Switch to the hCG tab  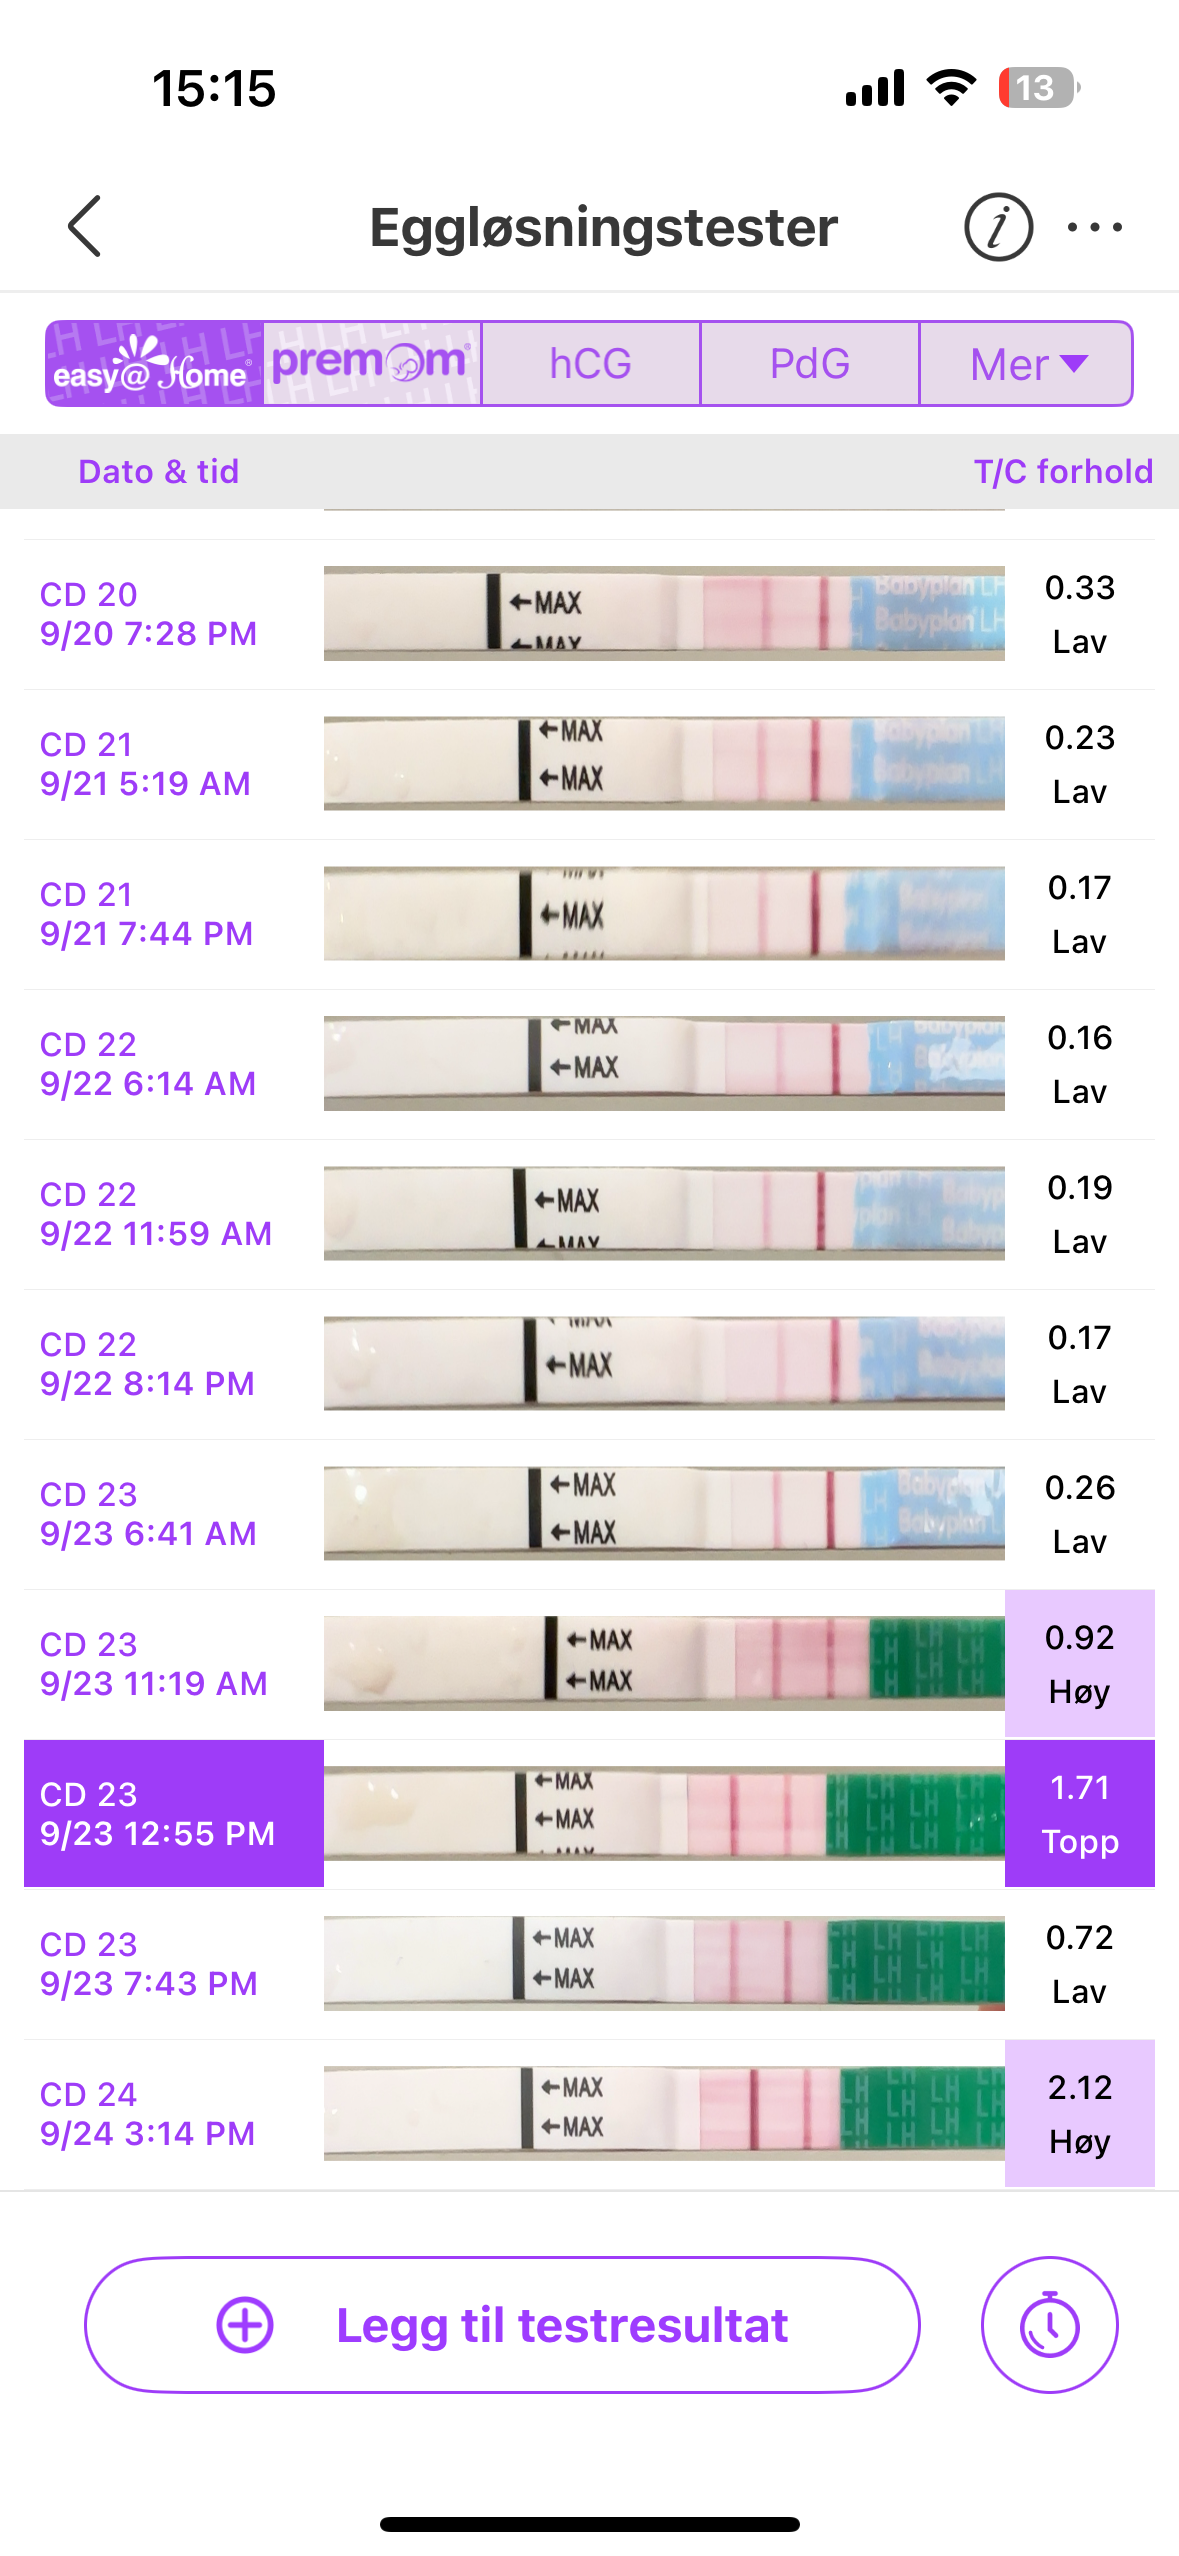pyautogui.click(x=590, y=364)
